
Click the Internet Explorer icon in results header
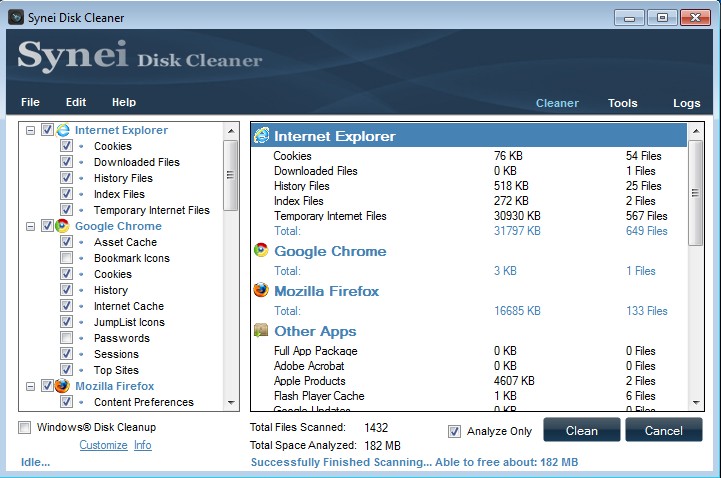pyautogui.click(x=262, y=136)
